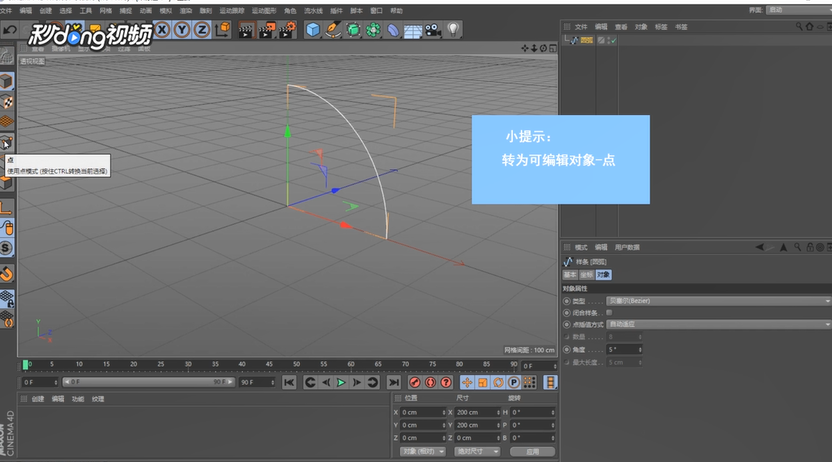This screenshot has height=462, width=832.
Task: Toggle the Z axis lock
Action: click(202, 30)
